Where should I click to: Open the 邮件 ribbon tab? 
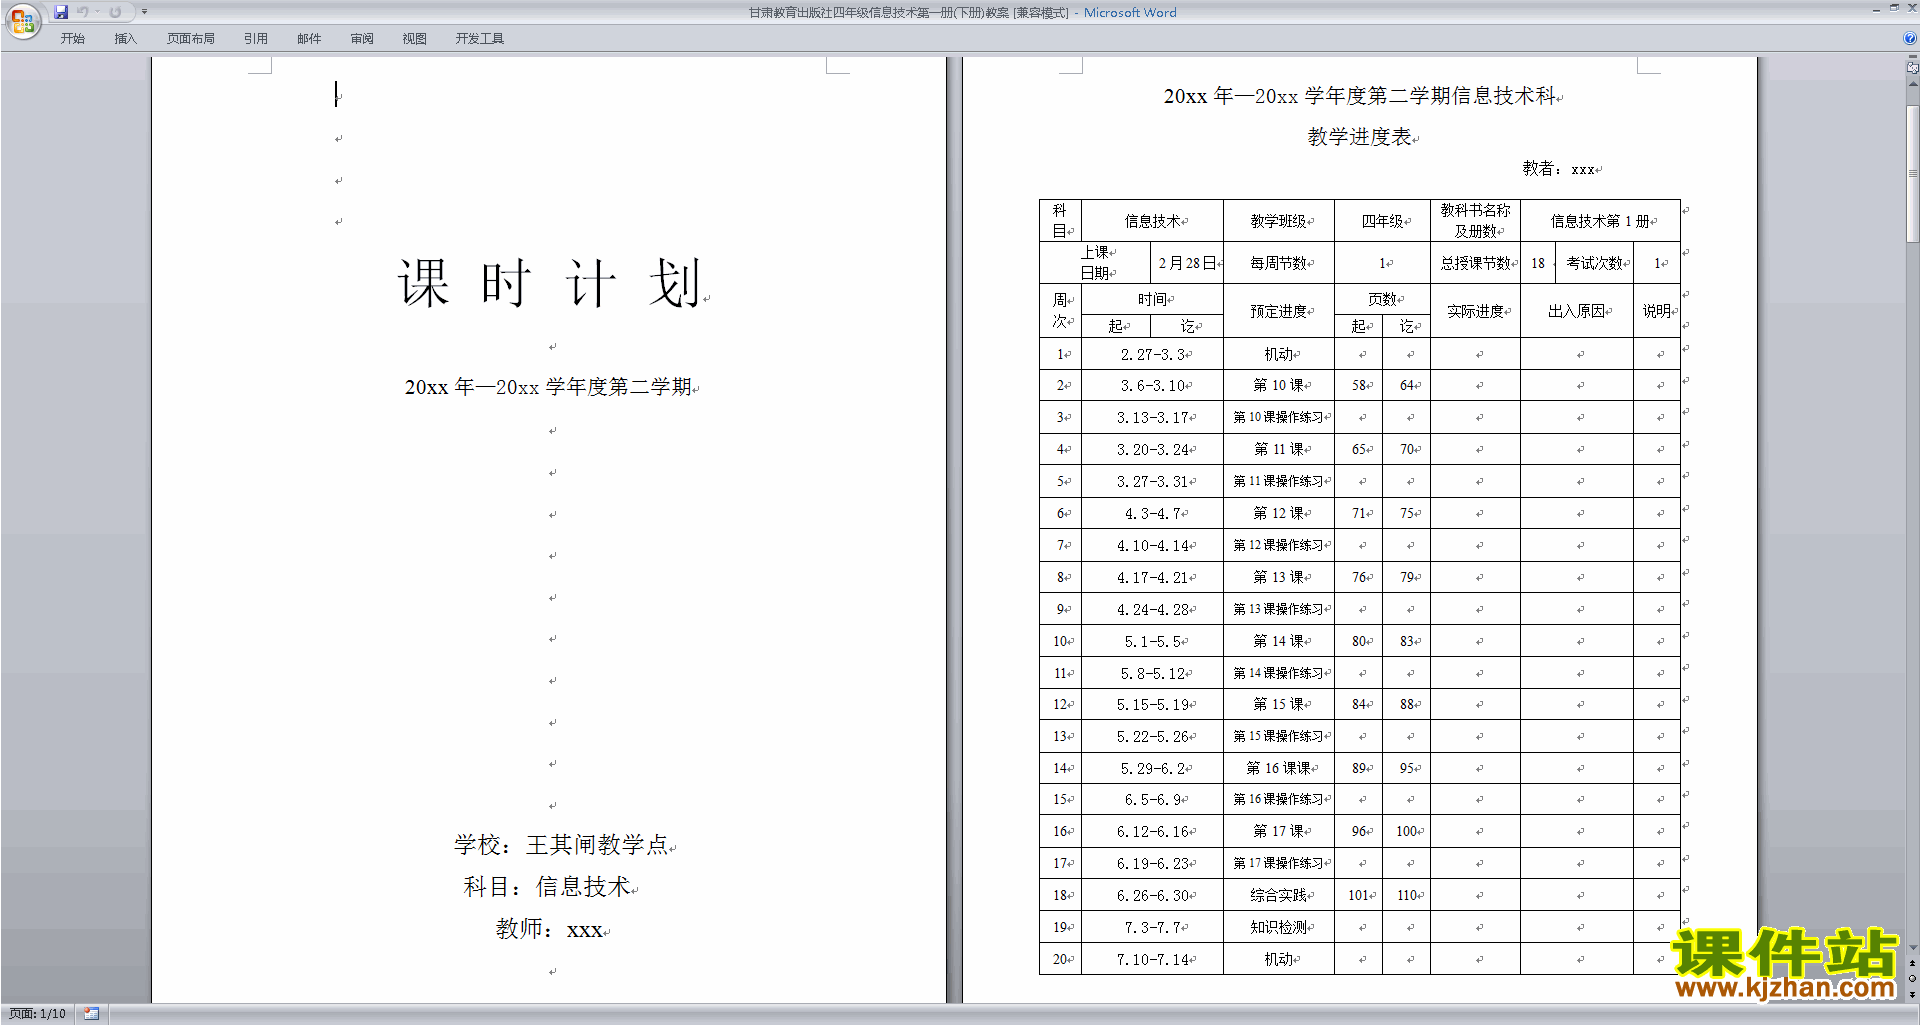pyautogui.click(x=309, y=39)
